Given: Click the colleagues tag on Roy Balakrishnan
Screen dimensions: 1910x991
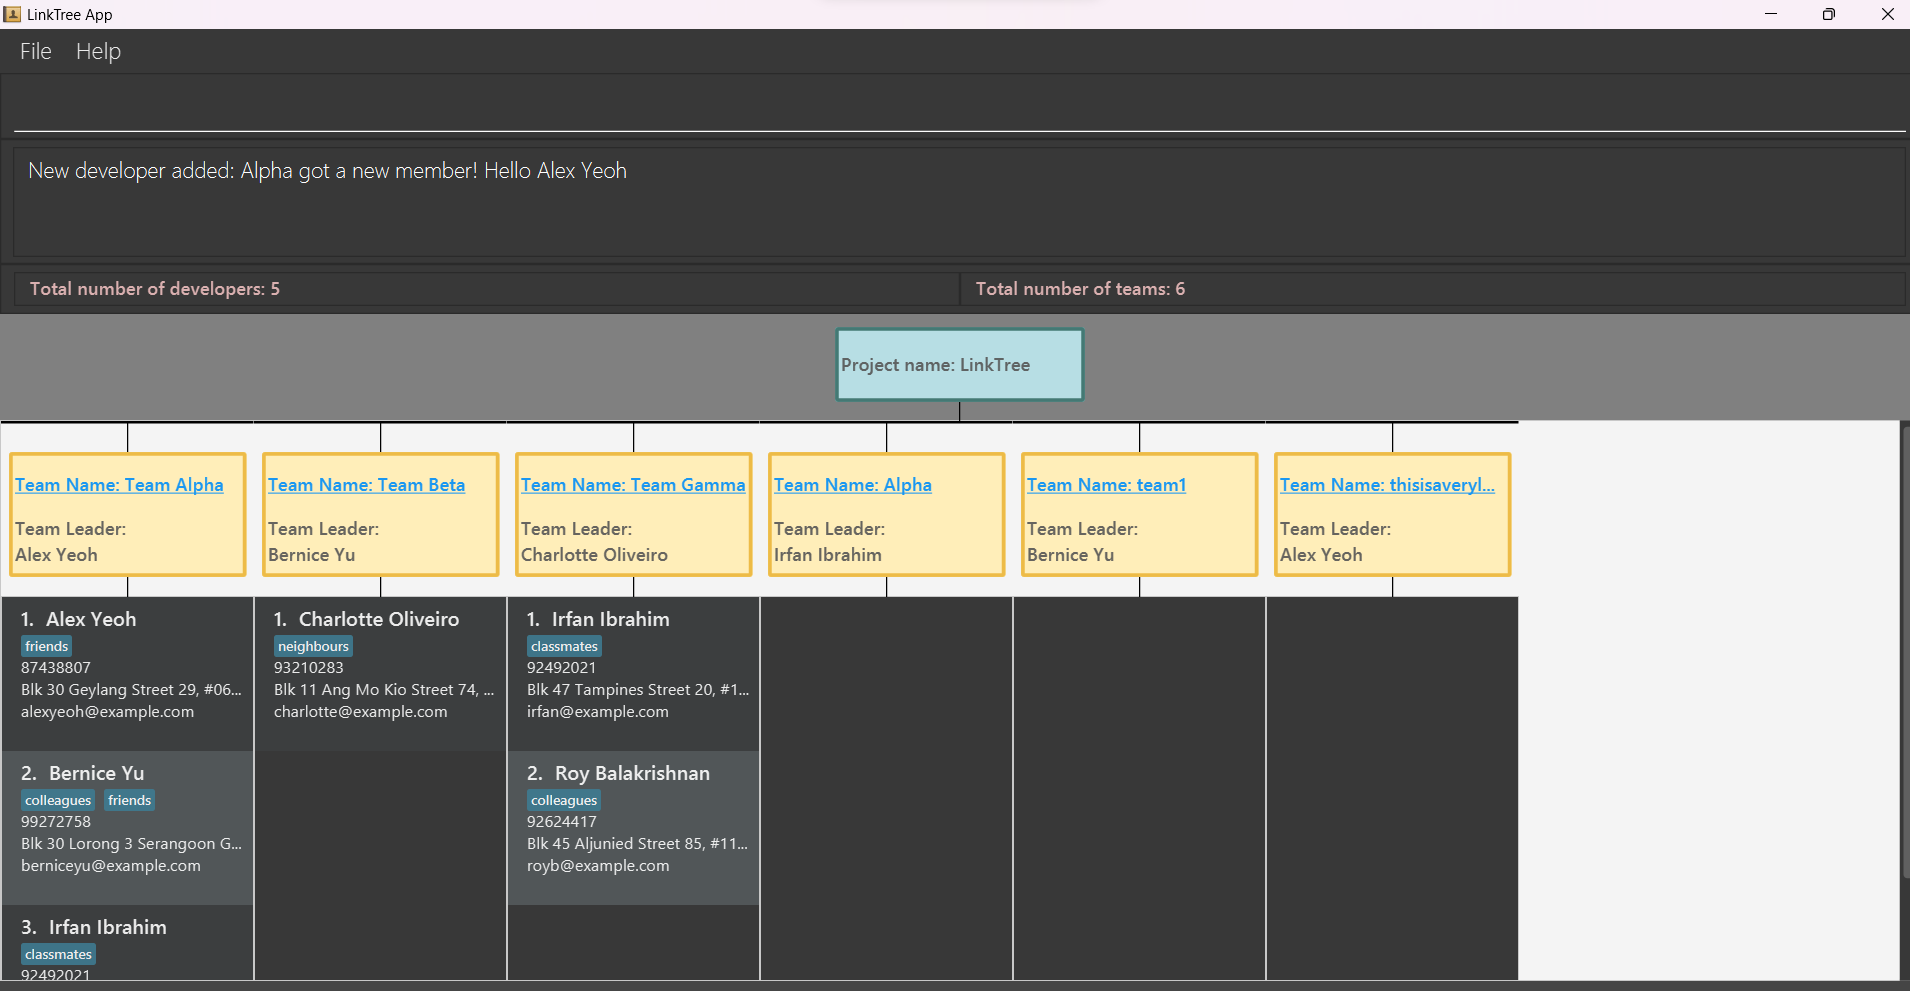Looking at the screenshot, I should pos(564,801).
